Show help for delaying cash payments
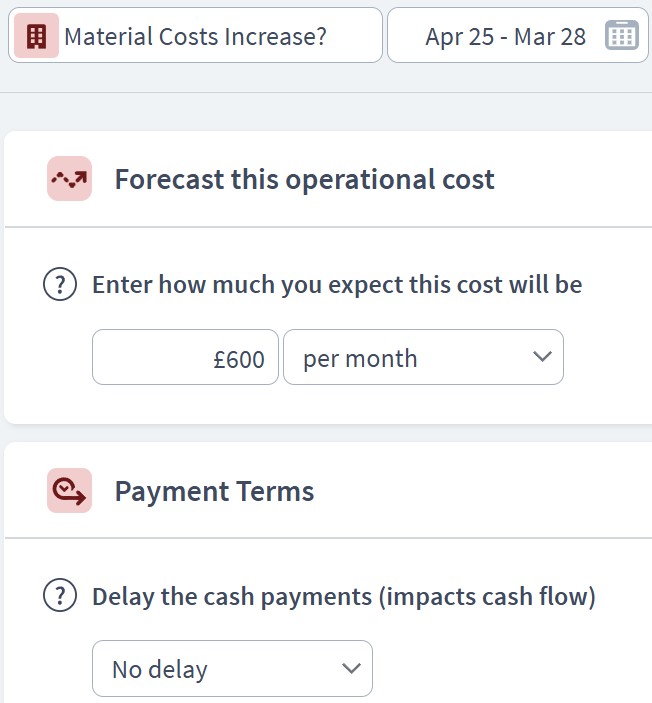 60,595
